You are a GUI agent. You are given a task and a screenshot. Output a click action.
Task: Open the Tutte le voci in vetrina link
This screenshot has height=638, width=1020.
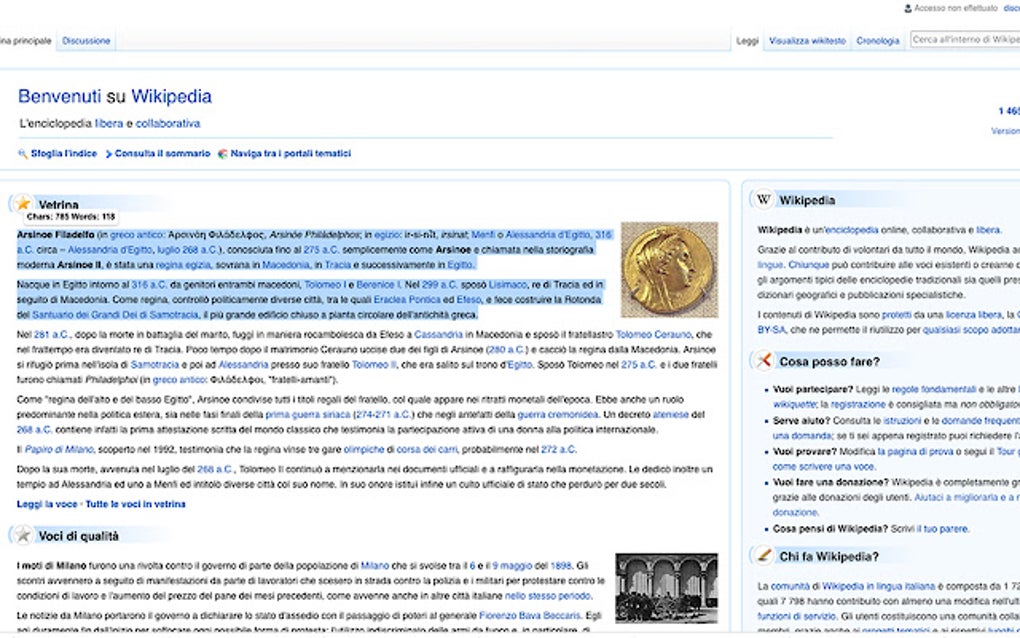(x=135, y=504)
